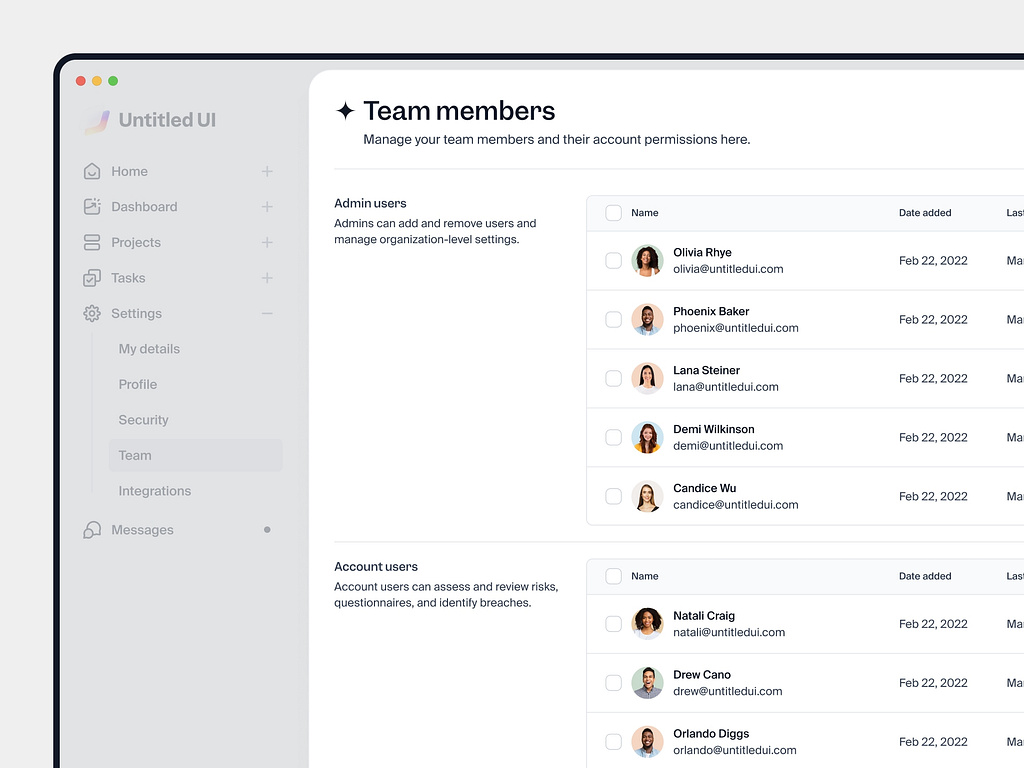Screen dimensions: 1024x768
Task: Expand the Projects section with its plus control
Action: click(266, 242)
